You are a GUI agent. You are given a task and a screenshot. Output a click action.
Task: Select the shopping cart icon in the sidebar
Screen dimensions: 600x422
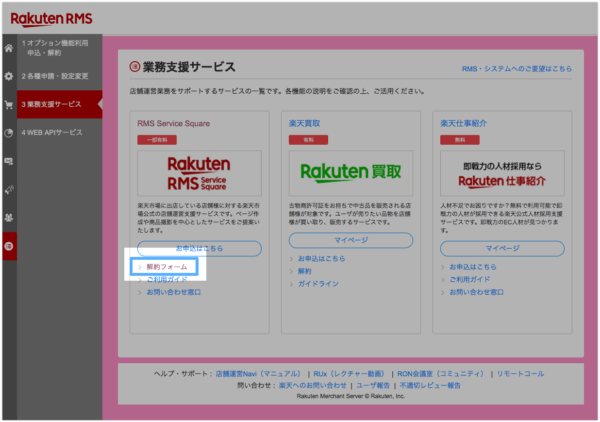coord(9,104)
